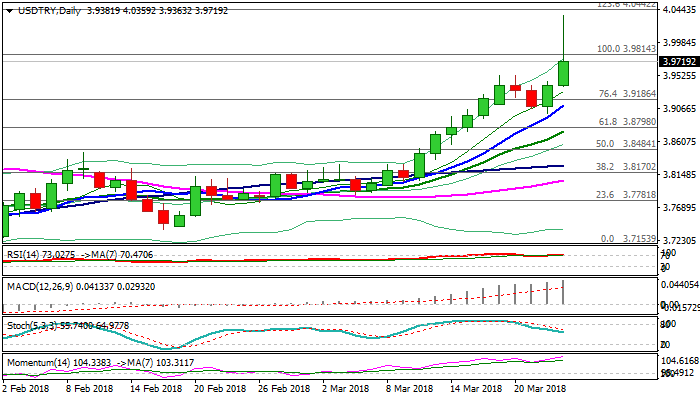Image resolution: width=700 pixels, height=400 pixels.
Task: Click the OHLC values 3.93819 4.03592 3.93632 3.97192
Action: 157,11
